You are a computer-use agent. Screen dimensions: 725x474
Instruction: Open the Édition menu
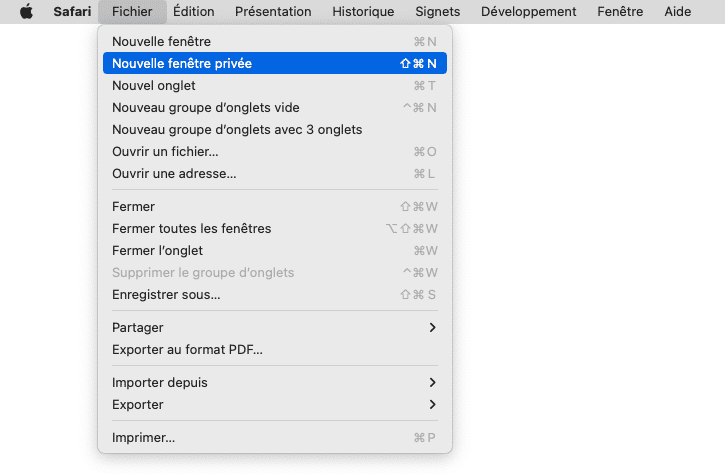[x=194, y=12]
